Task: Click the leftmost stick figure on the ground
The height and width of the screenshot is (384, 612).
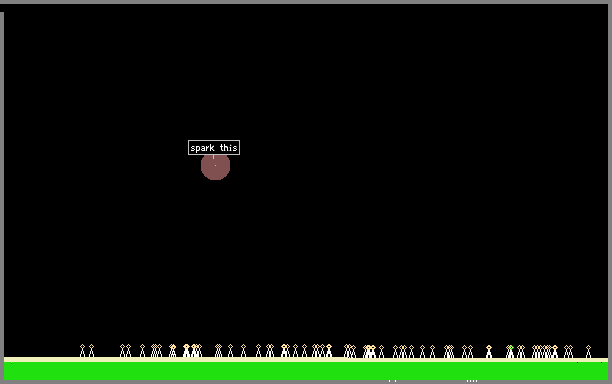Action: (x=82, y=351)
